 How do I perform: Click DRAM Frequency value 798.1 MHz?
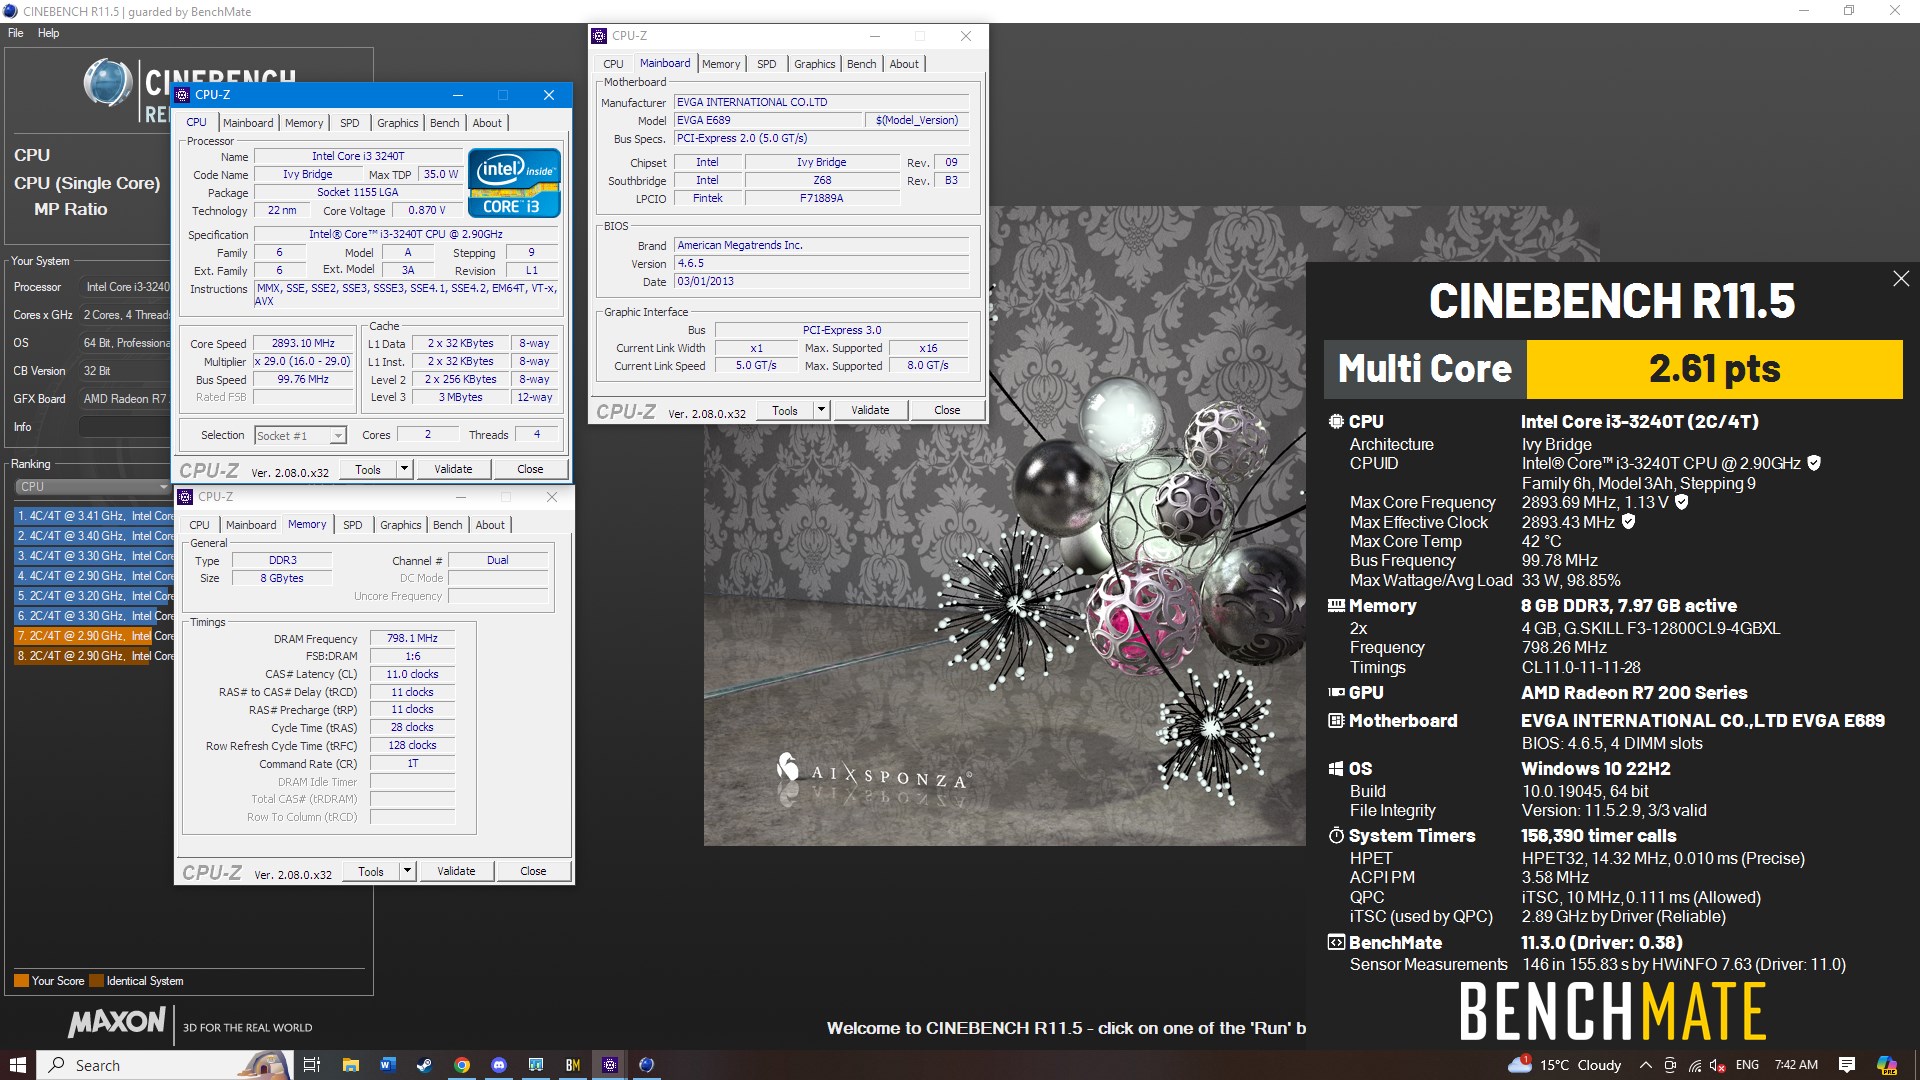[x=412, y=638]
